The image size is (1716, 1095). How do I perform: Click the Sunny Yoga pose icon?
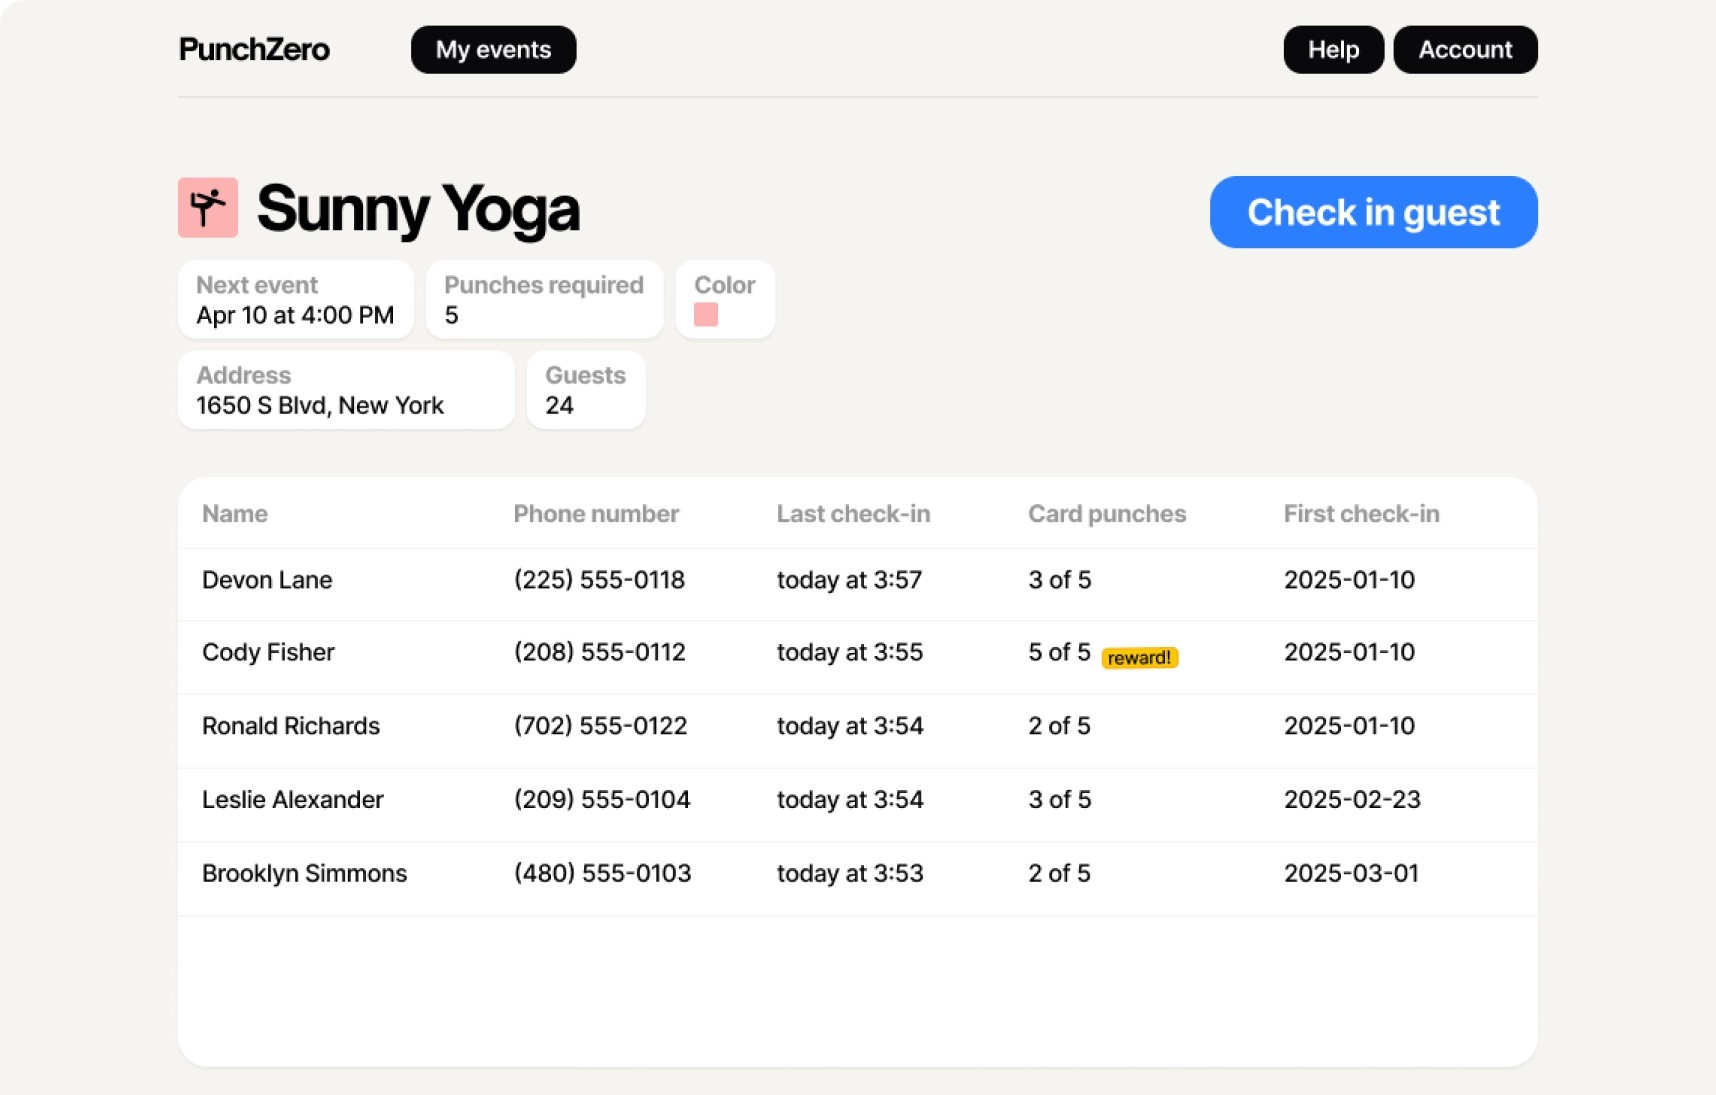click(x=208, y=208)
